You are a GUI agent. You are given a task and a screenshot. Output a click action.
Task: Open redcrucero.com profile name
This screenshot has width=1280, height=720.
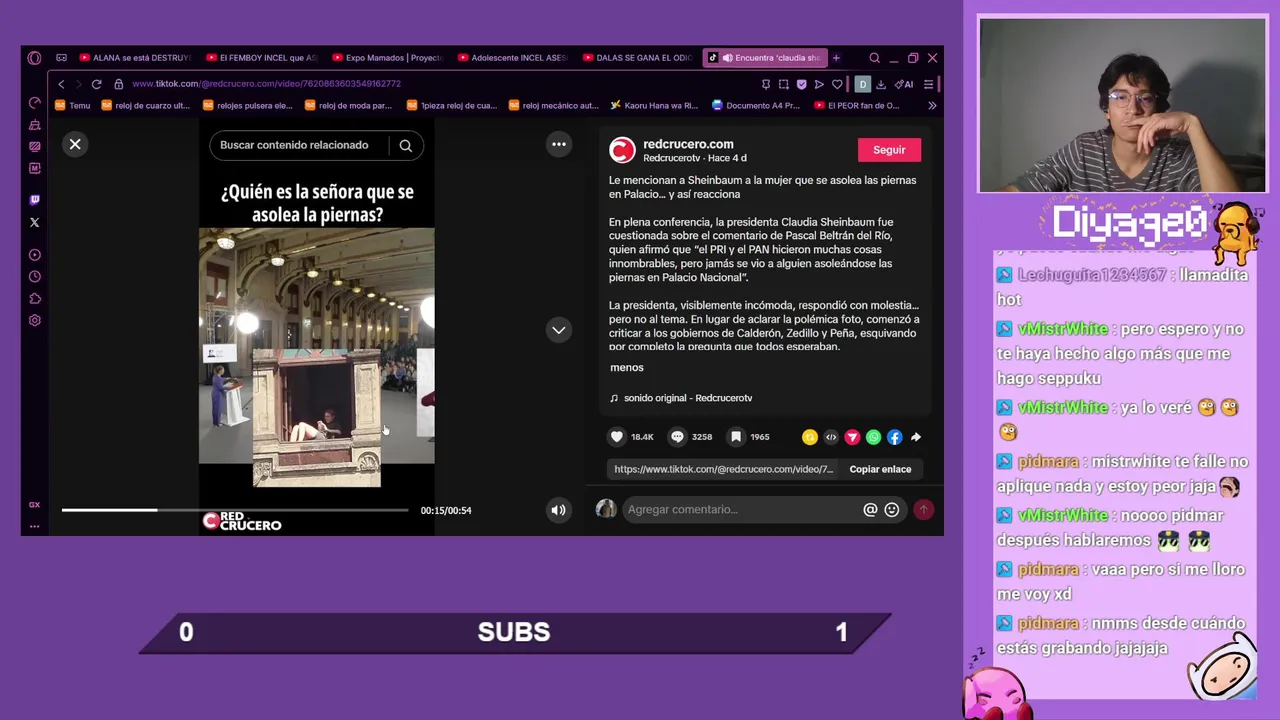pos(688,144)
